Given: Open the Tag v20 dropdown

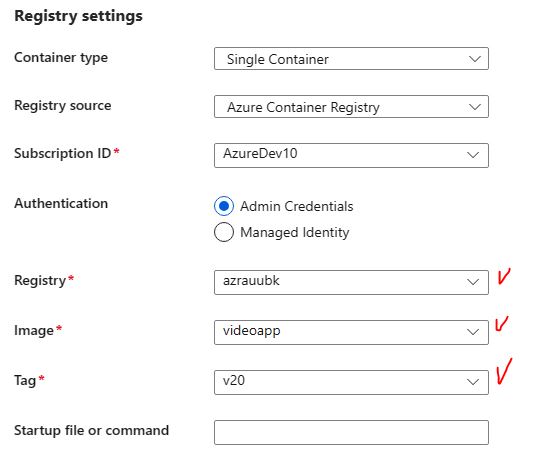Looking at the screenshot, I should (x=351, y=382).
